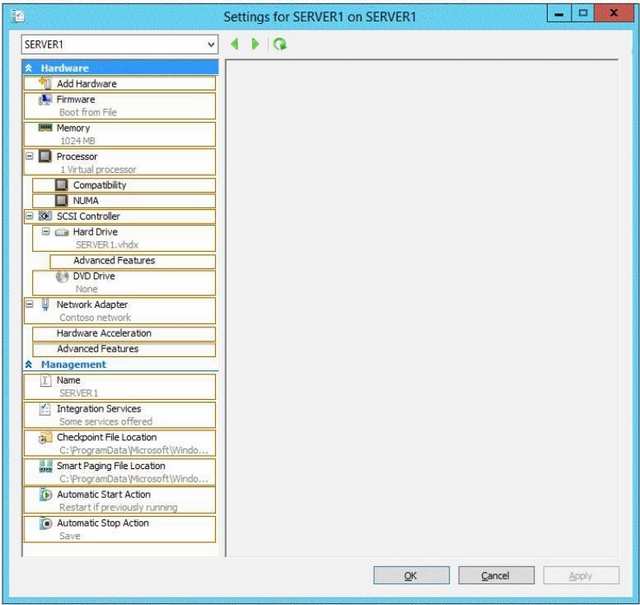Select the Processor setting

point(120,162)
